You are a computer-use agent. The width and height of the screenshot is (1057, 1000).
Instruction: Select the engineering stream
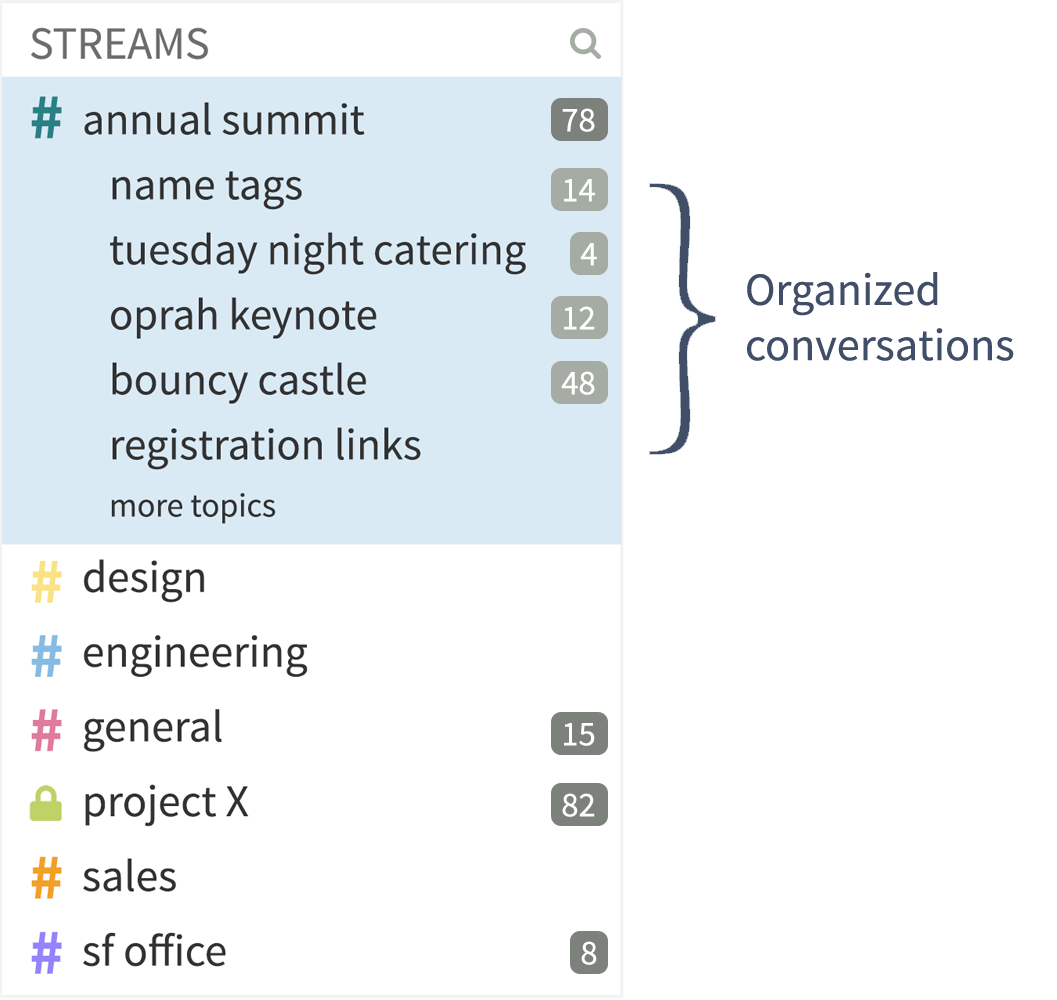[x=194, y=651]
